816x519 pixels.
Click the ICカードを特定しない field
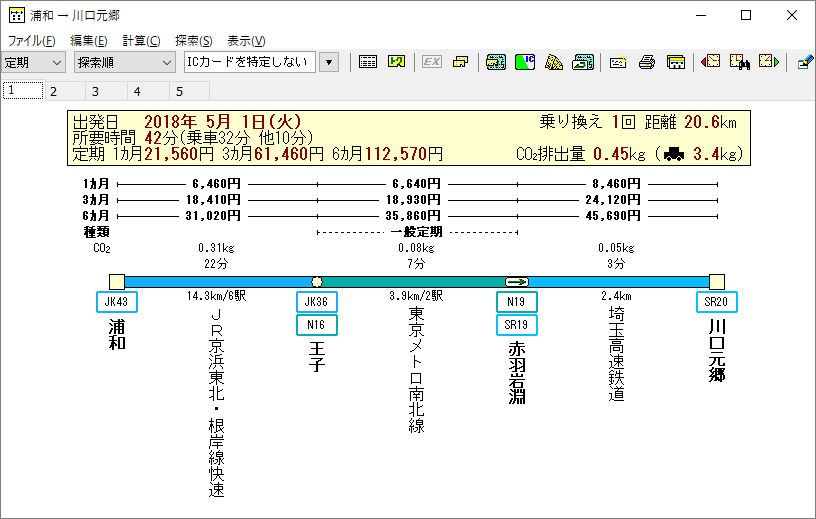click(x=250, y=62)
